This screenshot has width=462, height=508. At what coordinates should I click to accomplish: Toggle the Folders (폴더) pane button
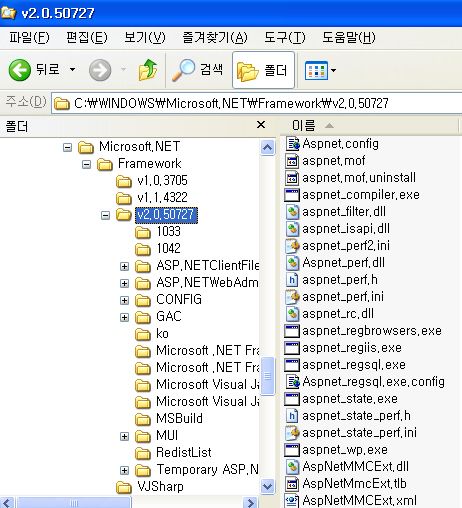[263, 70]
